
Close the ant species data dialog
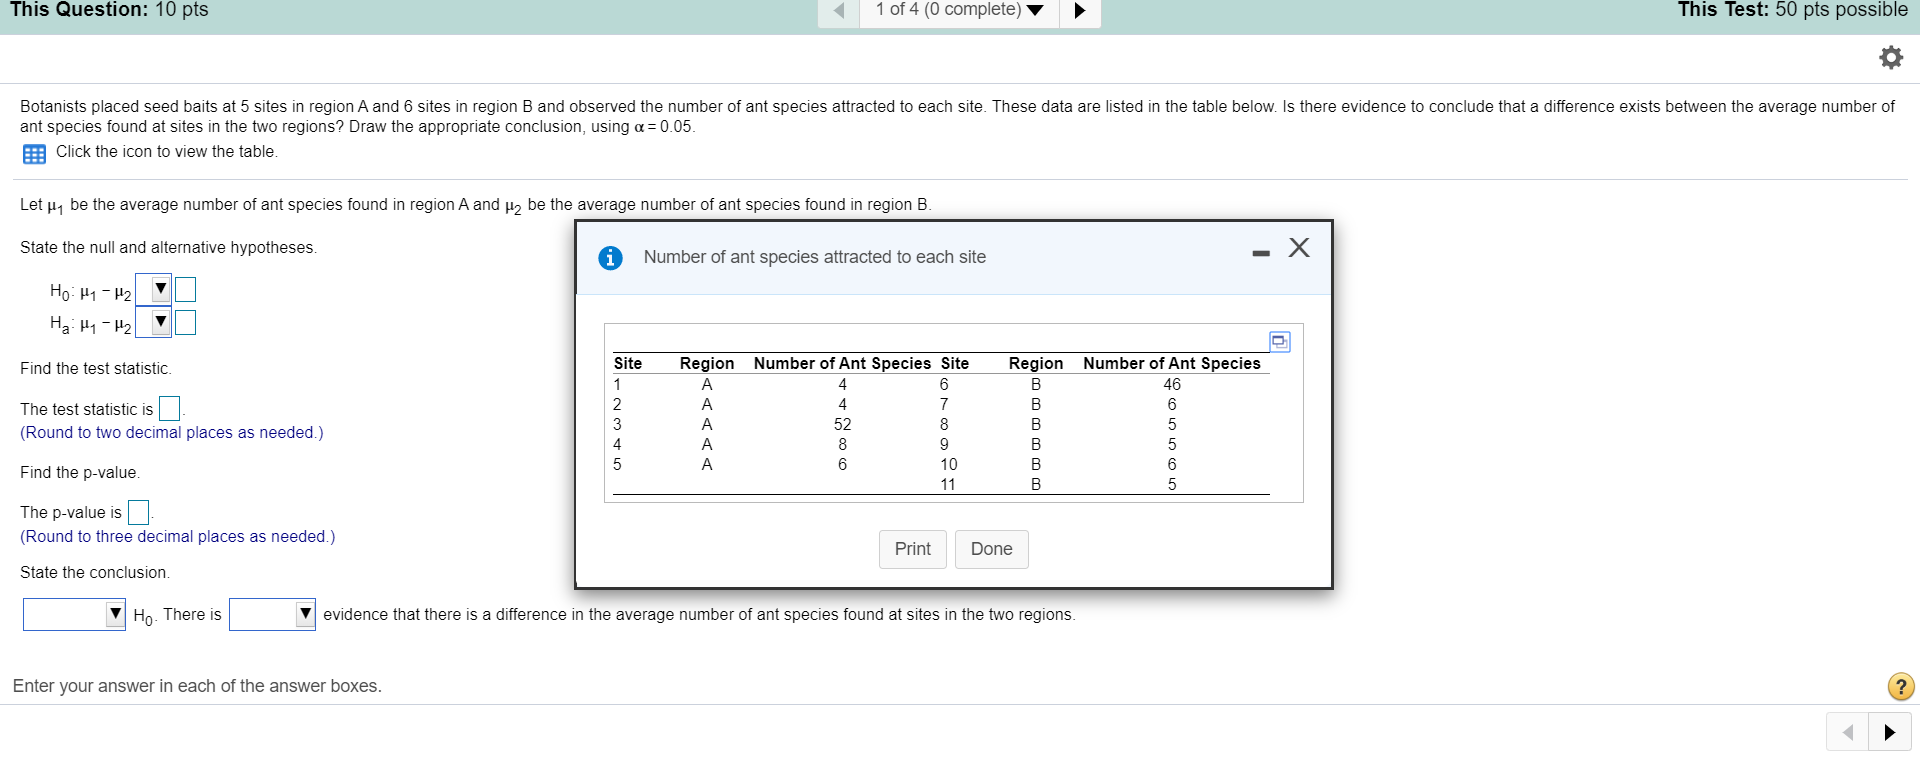1299,247
